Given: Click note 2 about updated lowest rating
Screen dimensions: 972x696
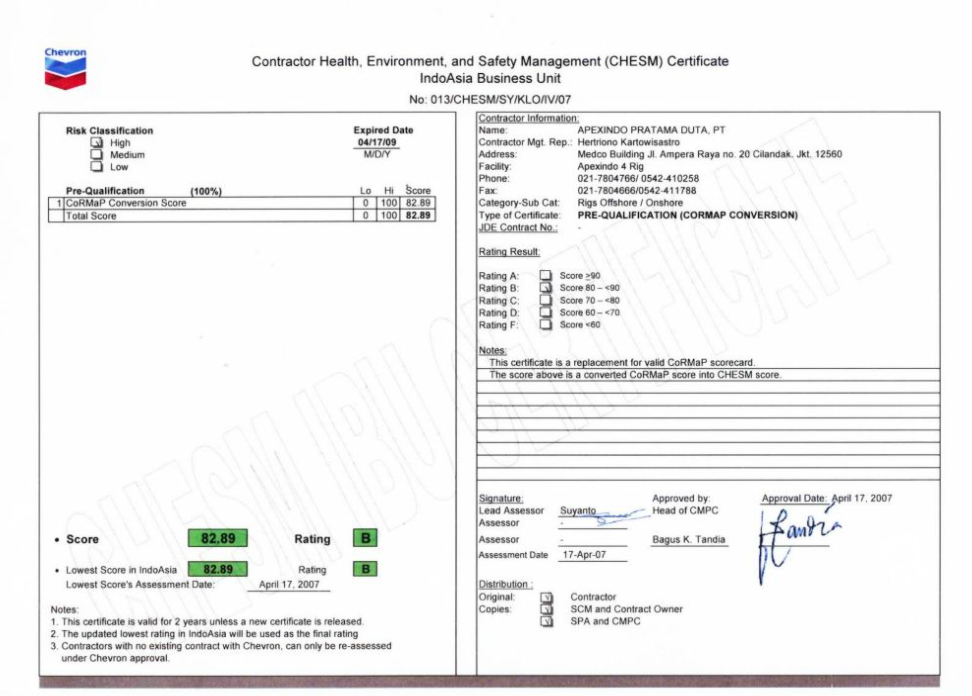Looking at the screenshot, I should click(x=205, y=634).
